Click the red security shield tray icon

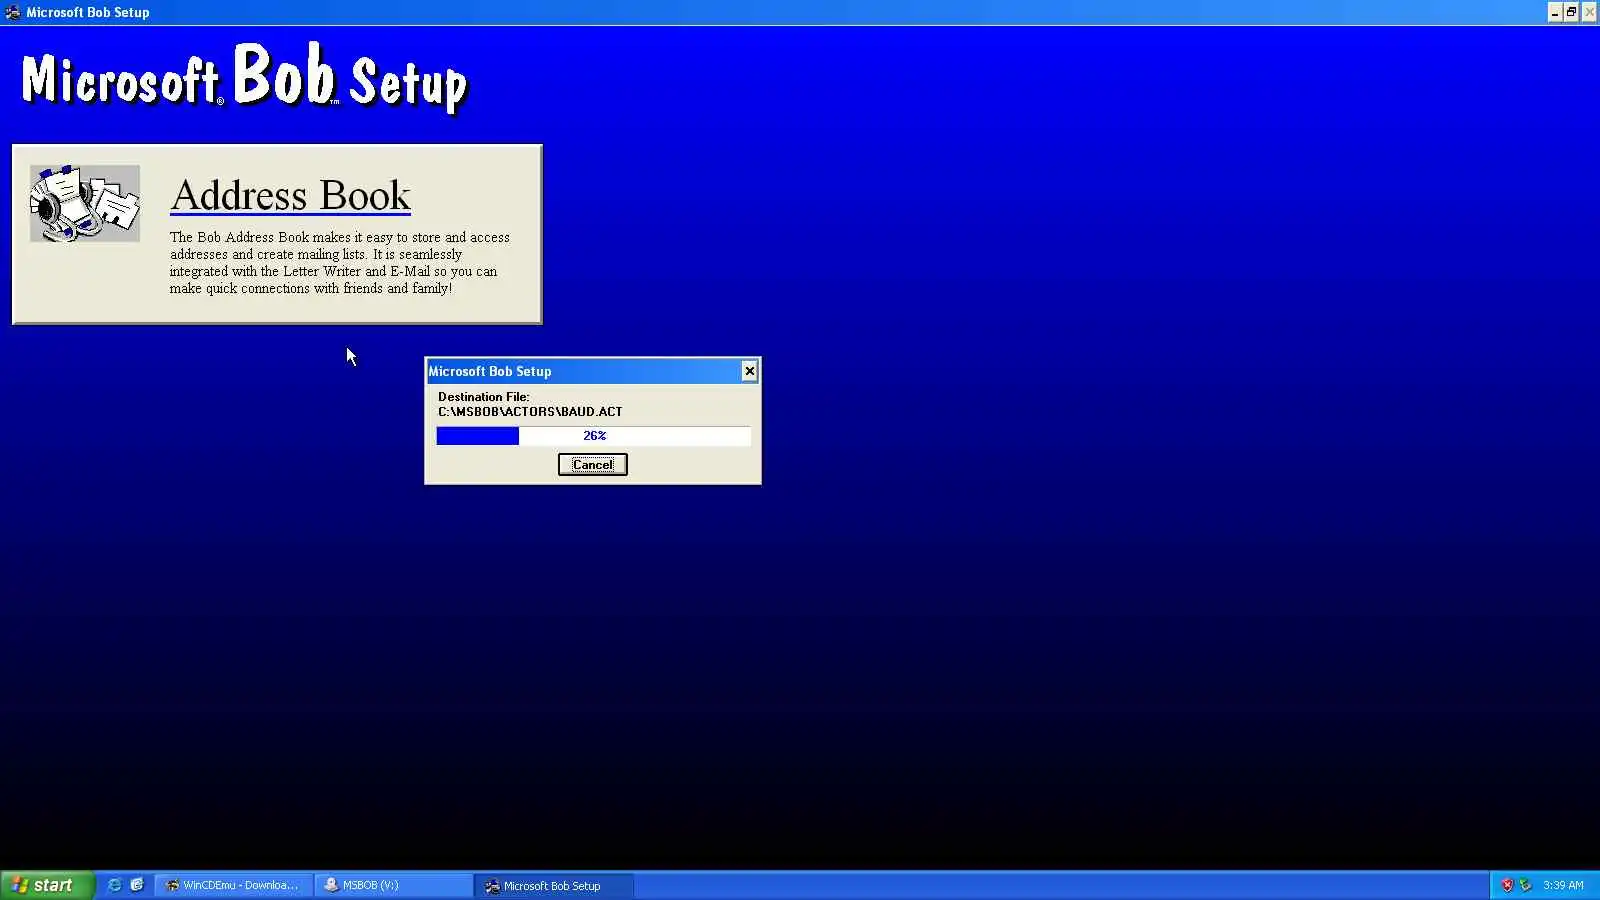coord(1507,885)
